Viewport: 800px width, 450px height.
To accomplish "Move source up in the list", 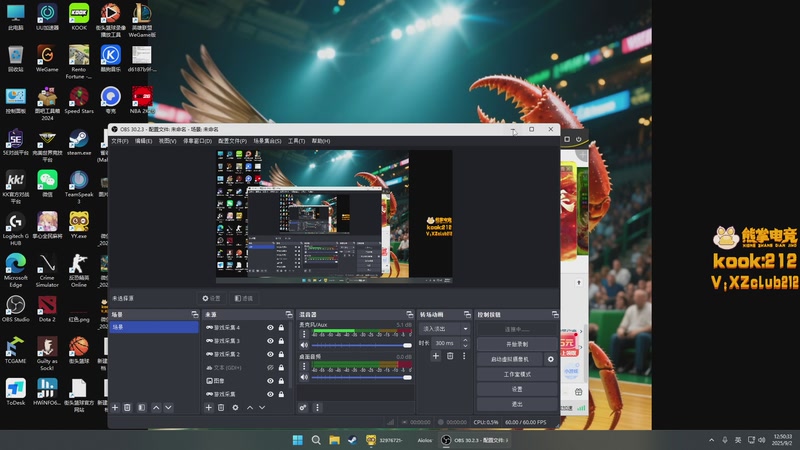I will click(249, 408).
